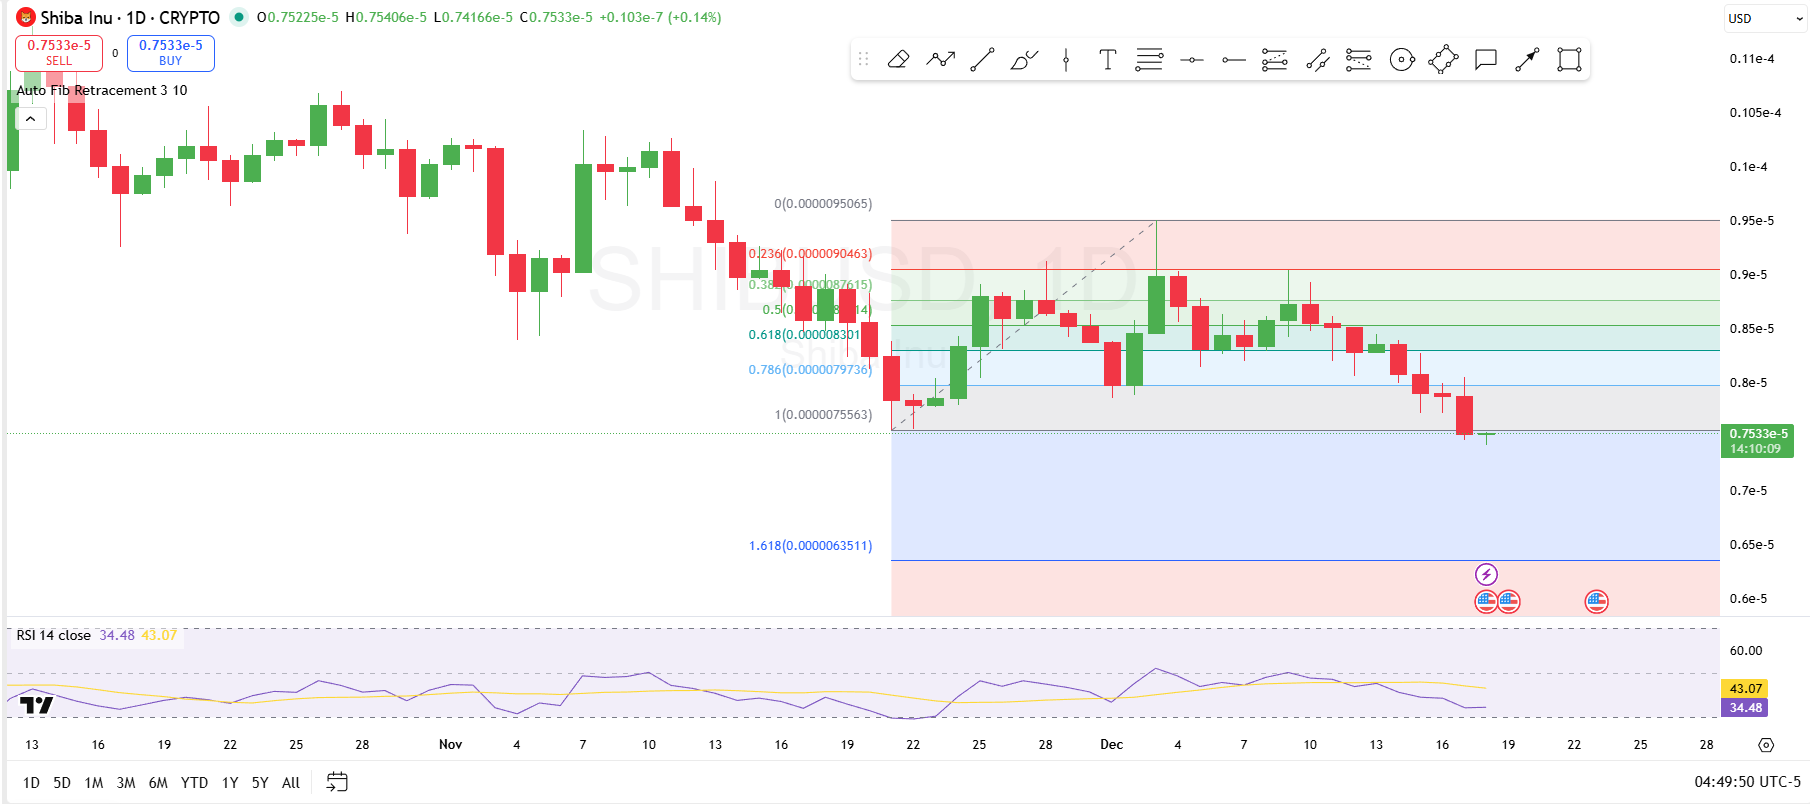The height and width of the screenshot is (804, 1810).
Task: Switch to the 1M time range
Action: (94, 783)
